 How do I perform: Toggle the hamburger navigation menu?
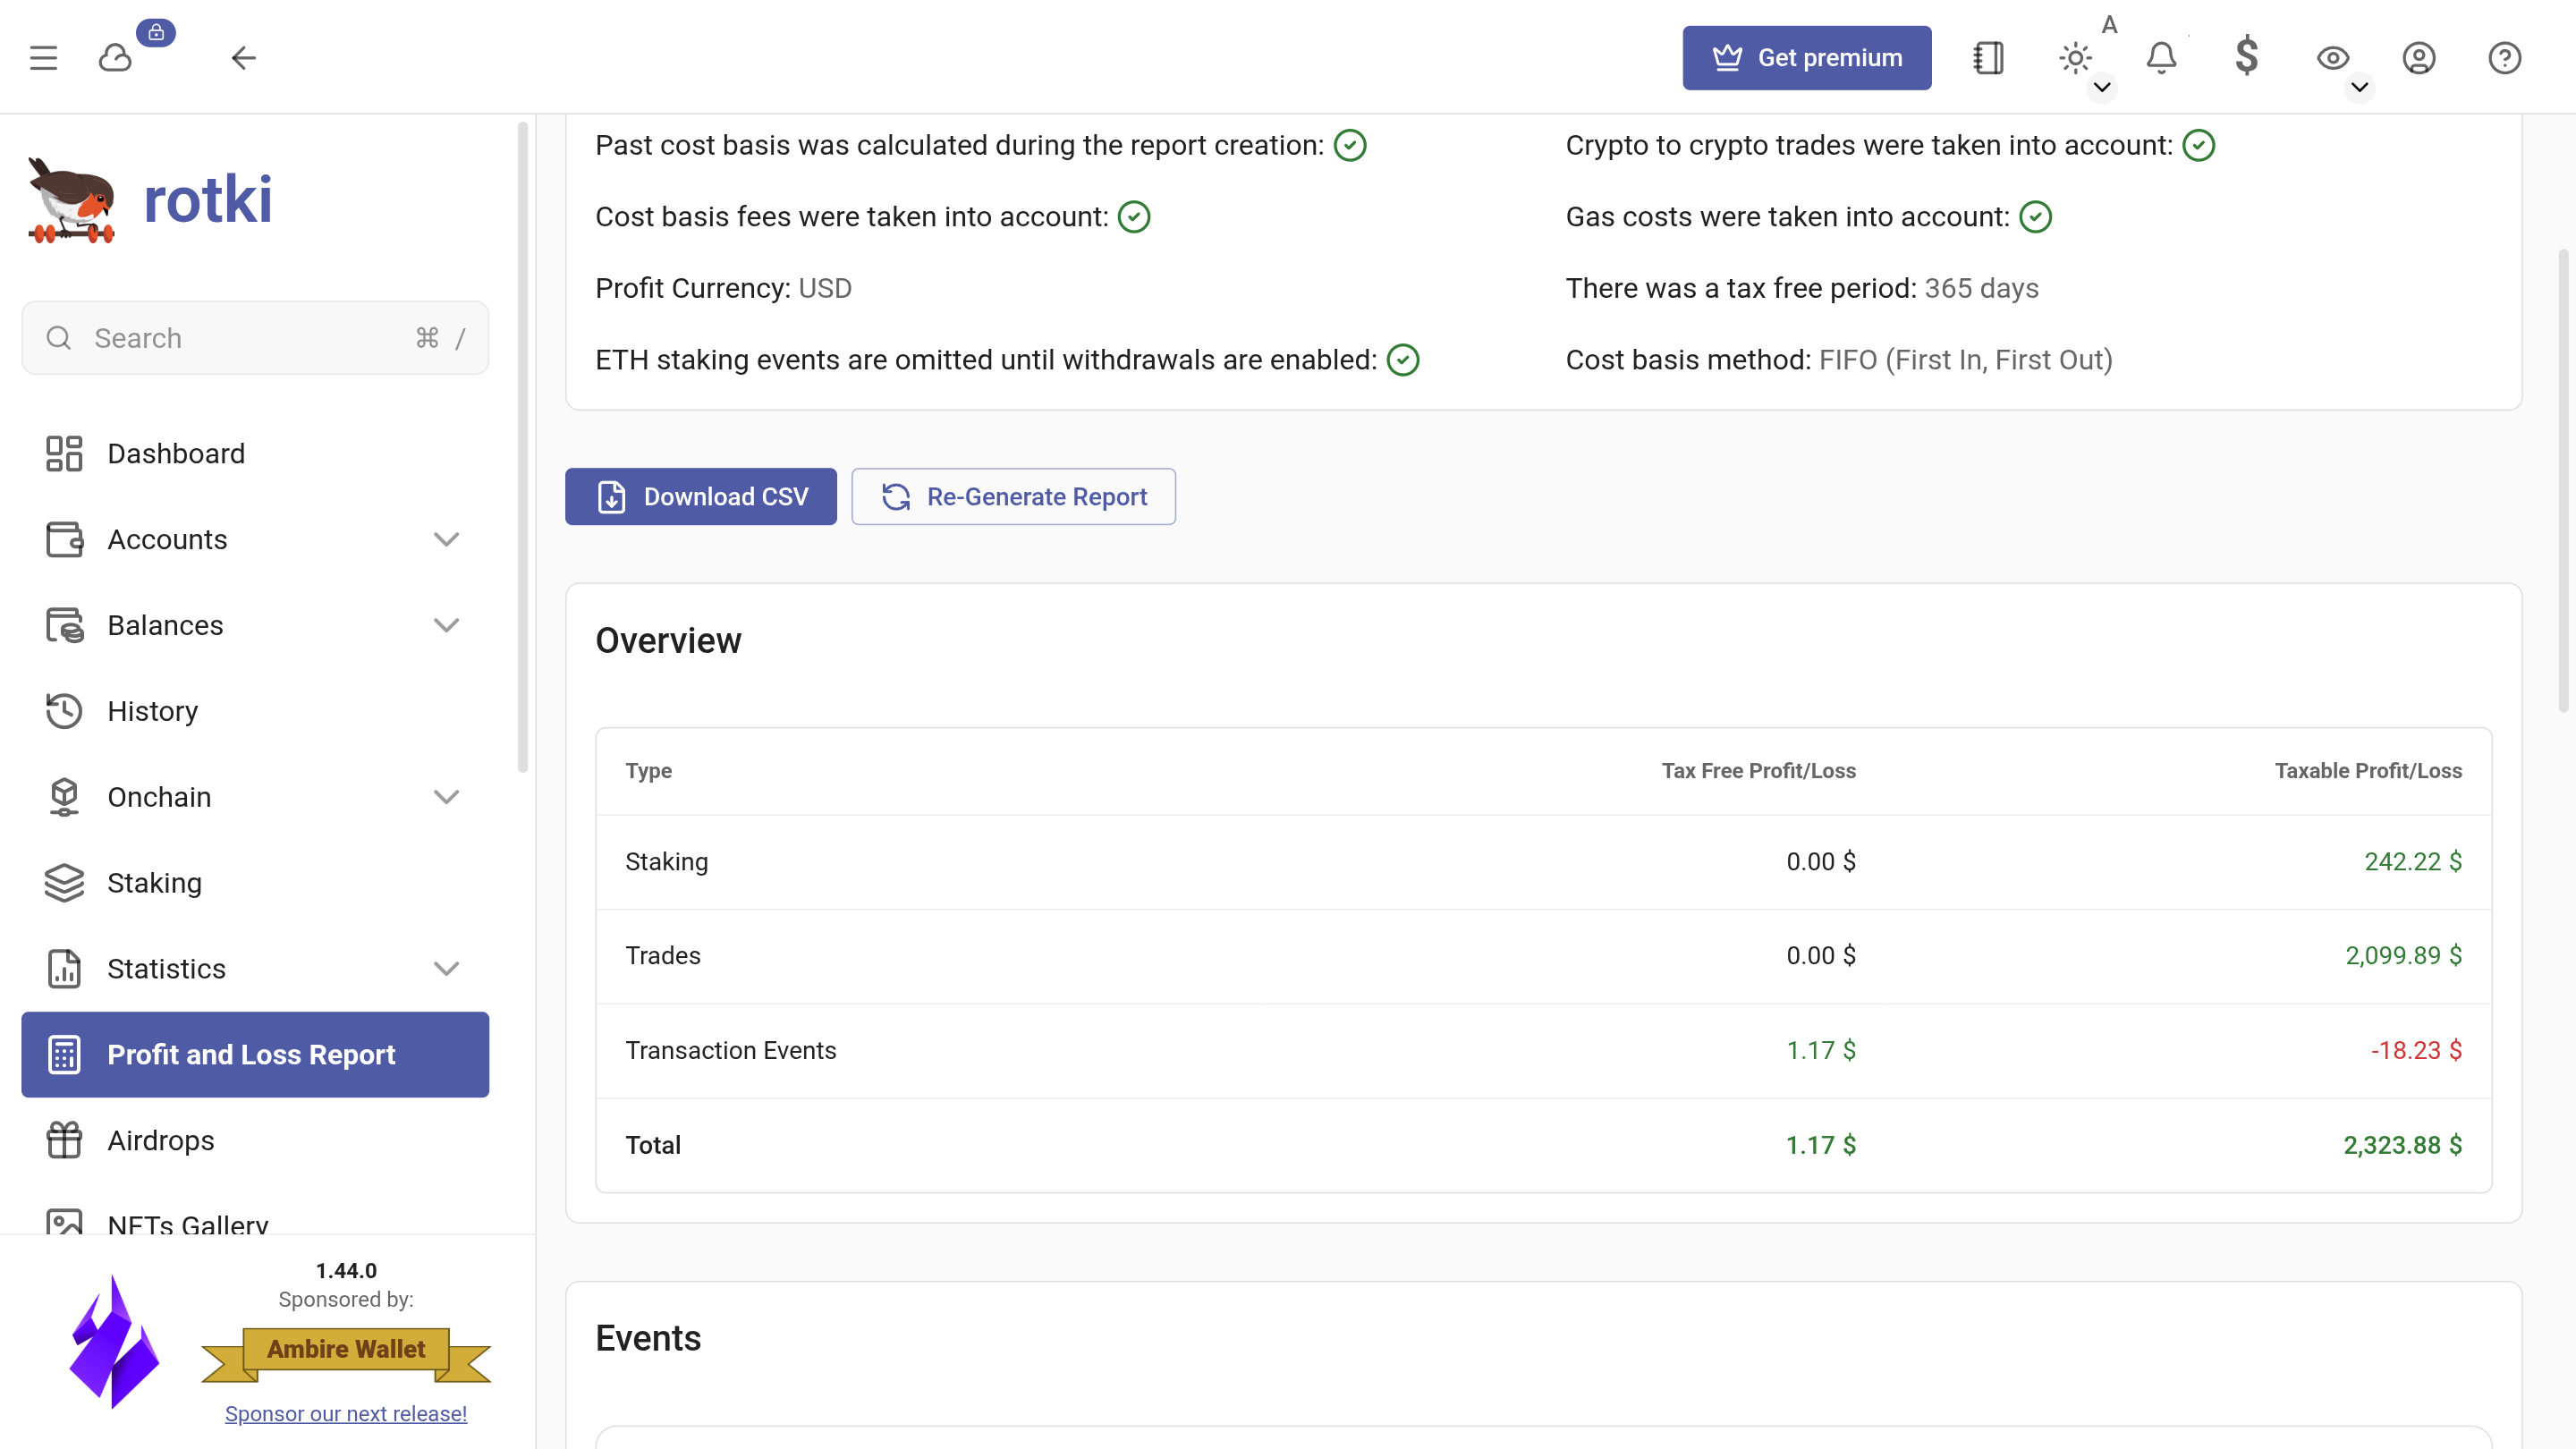[43, 58]
